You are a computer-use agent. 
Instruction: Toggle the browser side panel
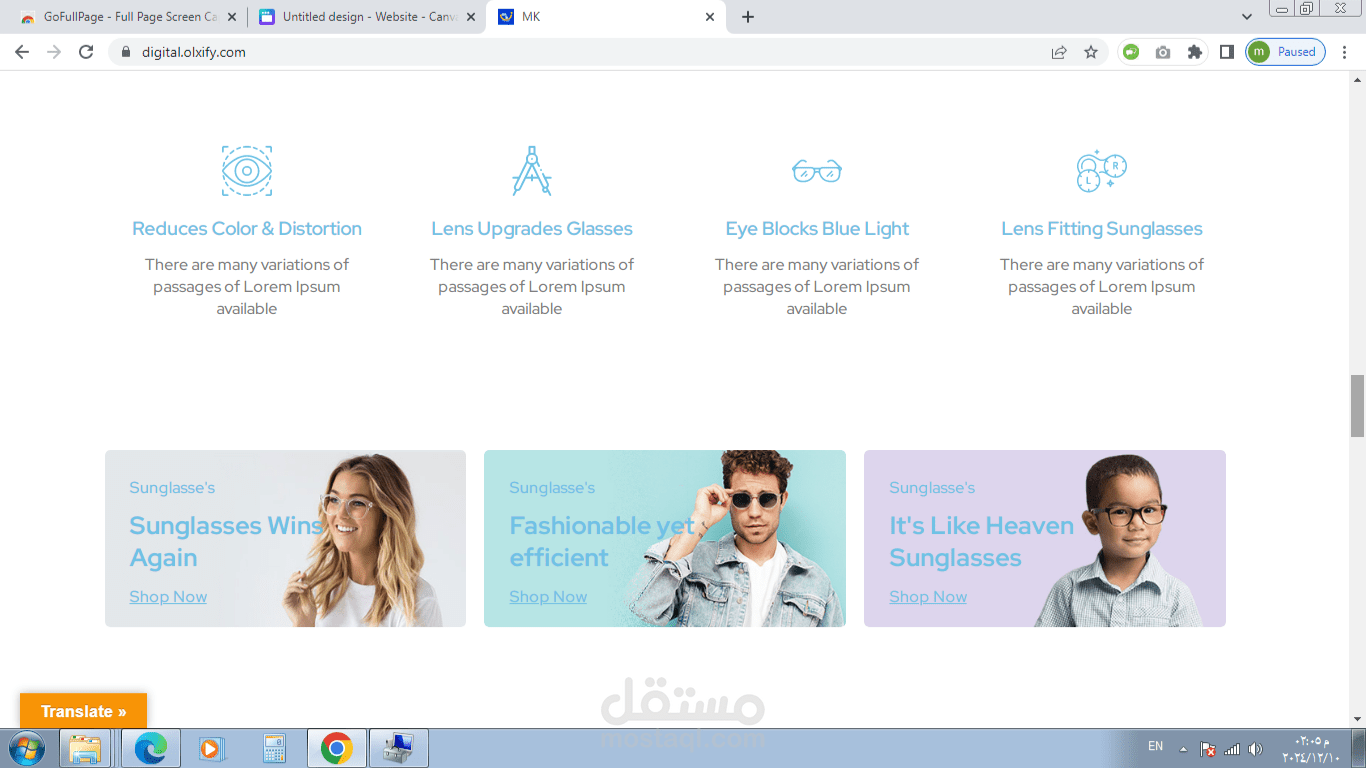[1227, 52]
